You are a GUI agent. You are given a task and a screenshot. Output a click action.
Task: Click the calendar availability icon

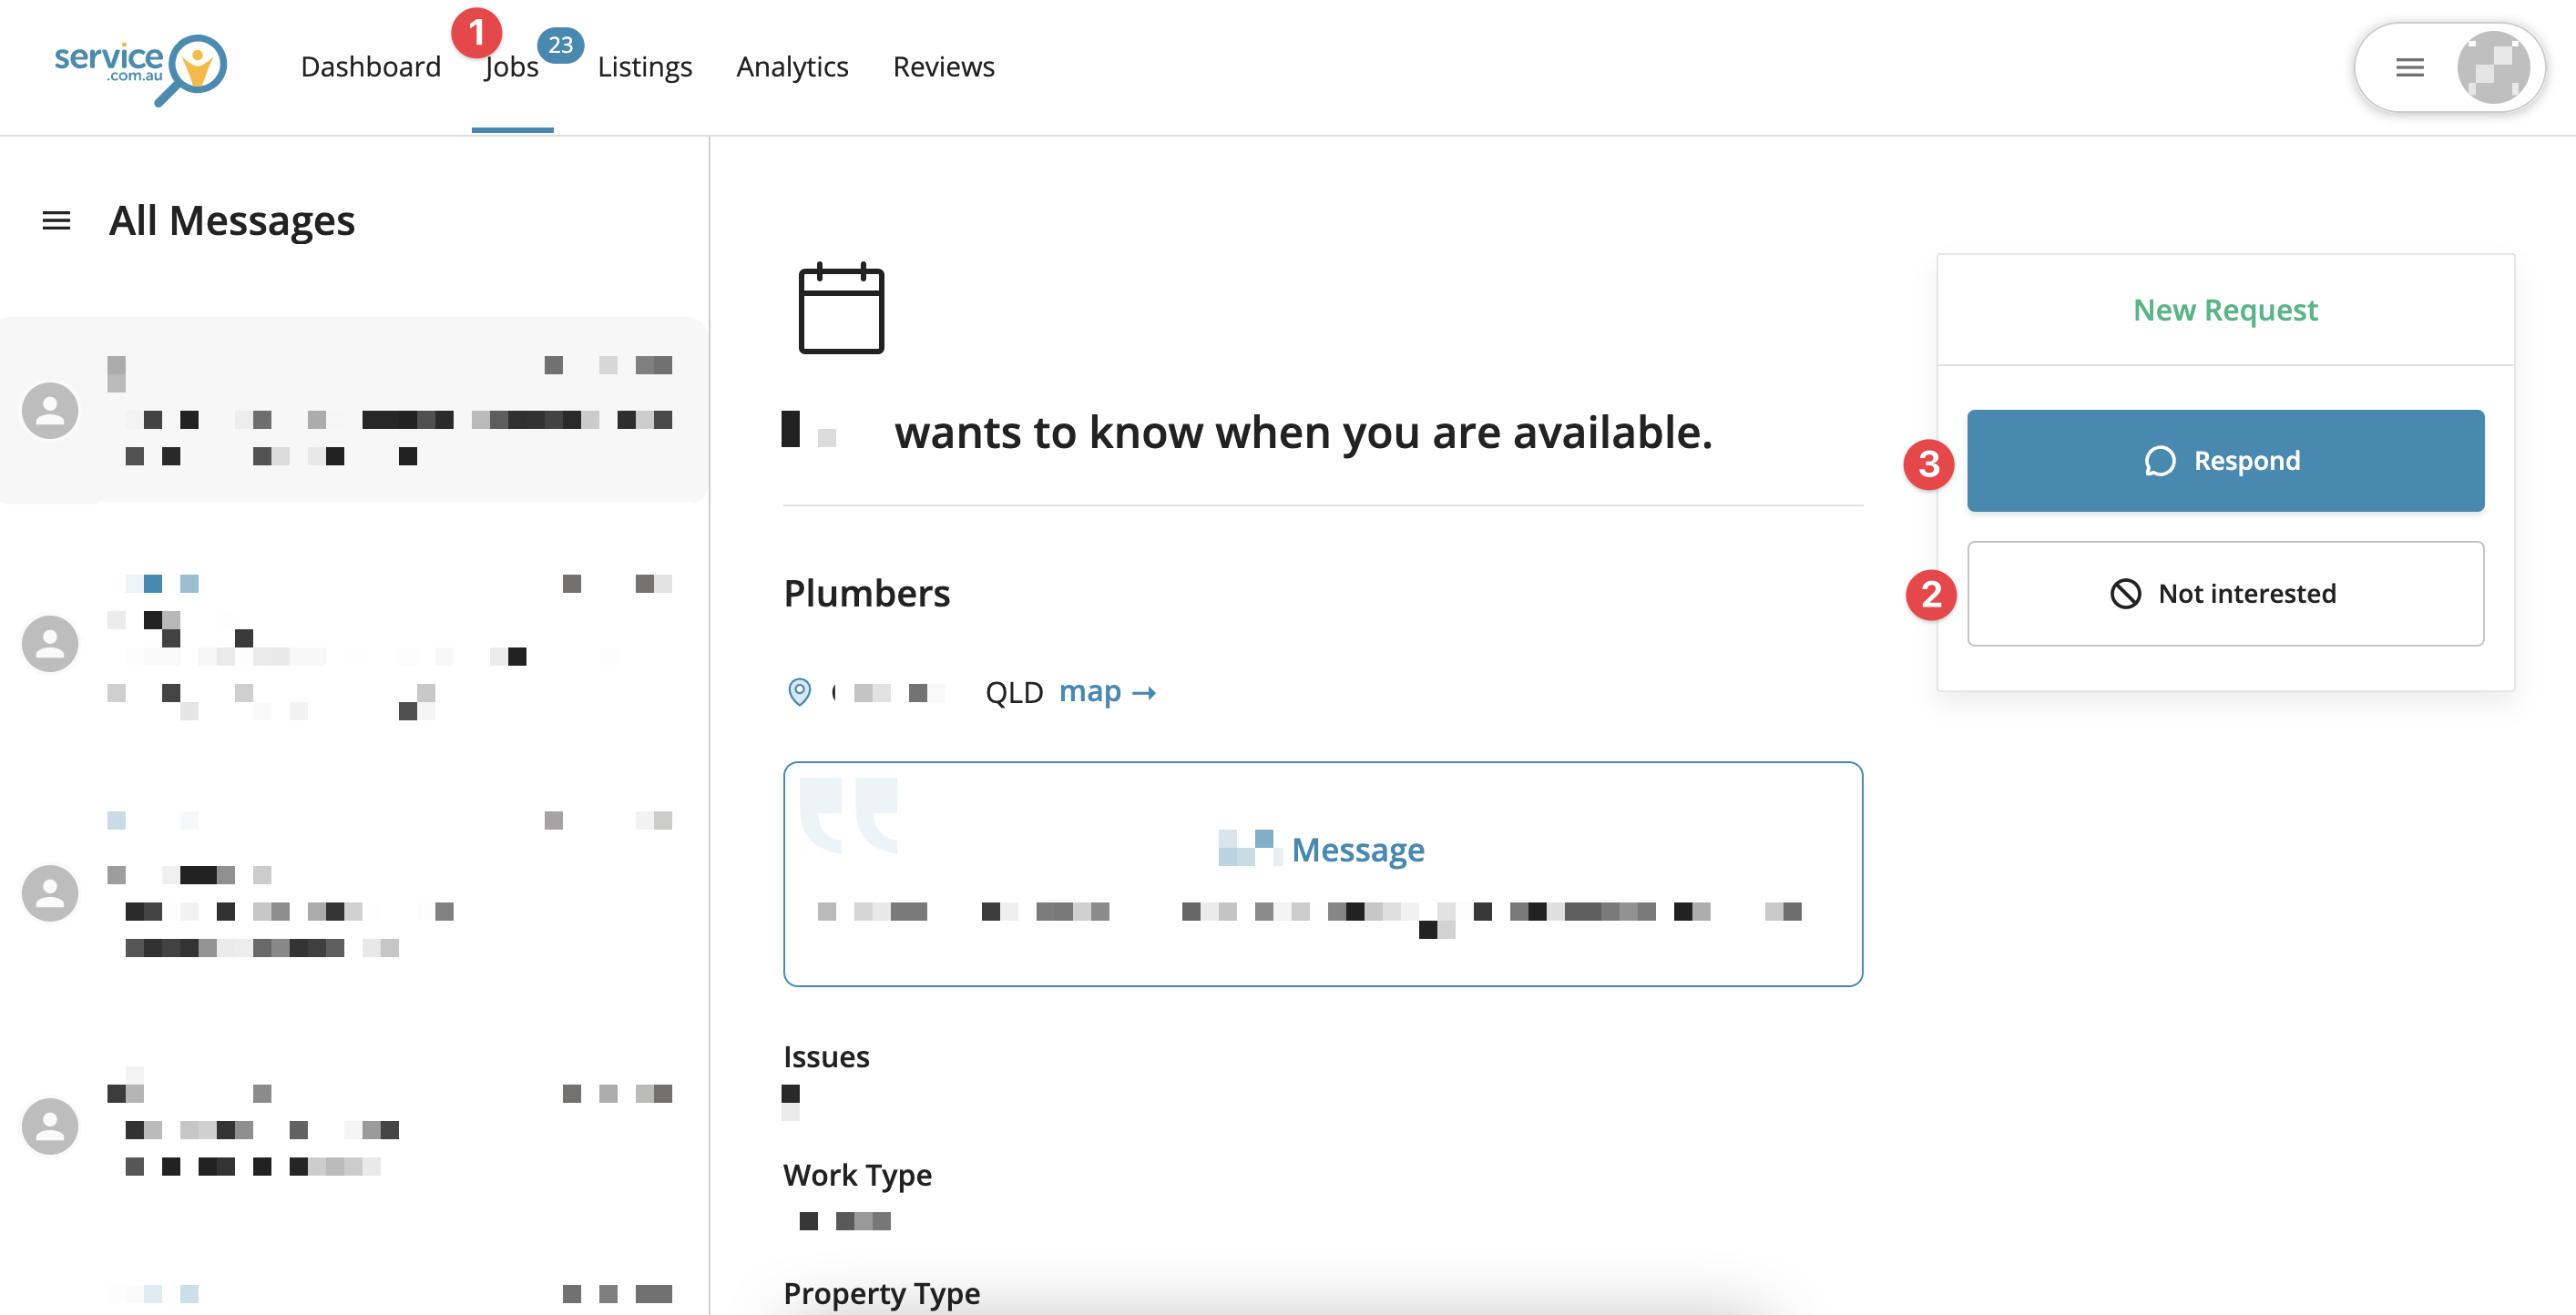click(x=841, y=308)
